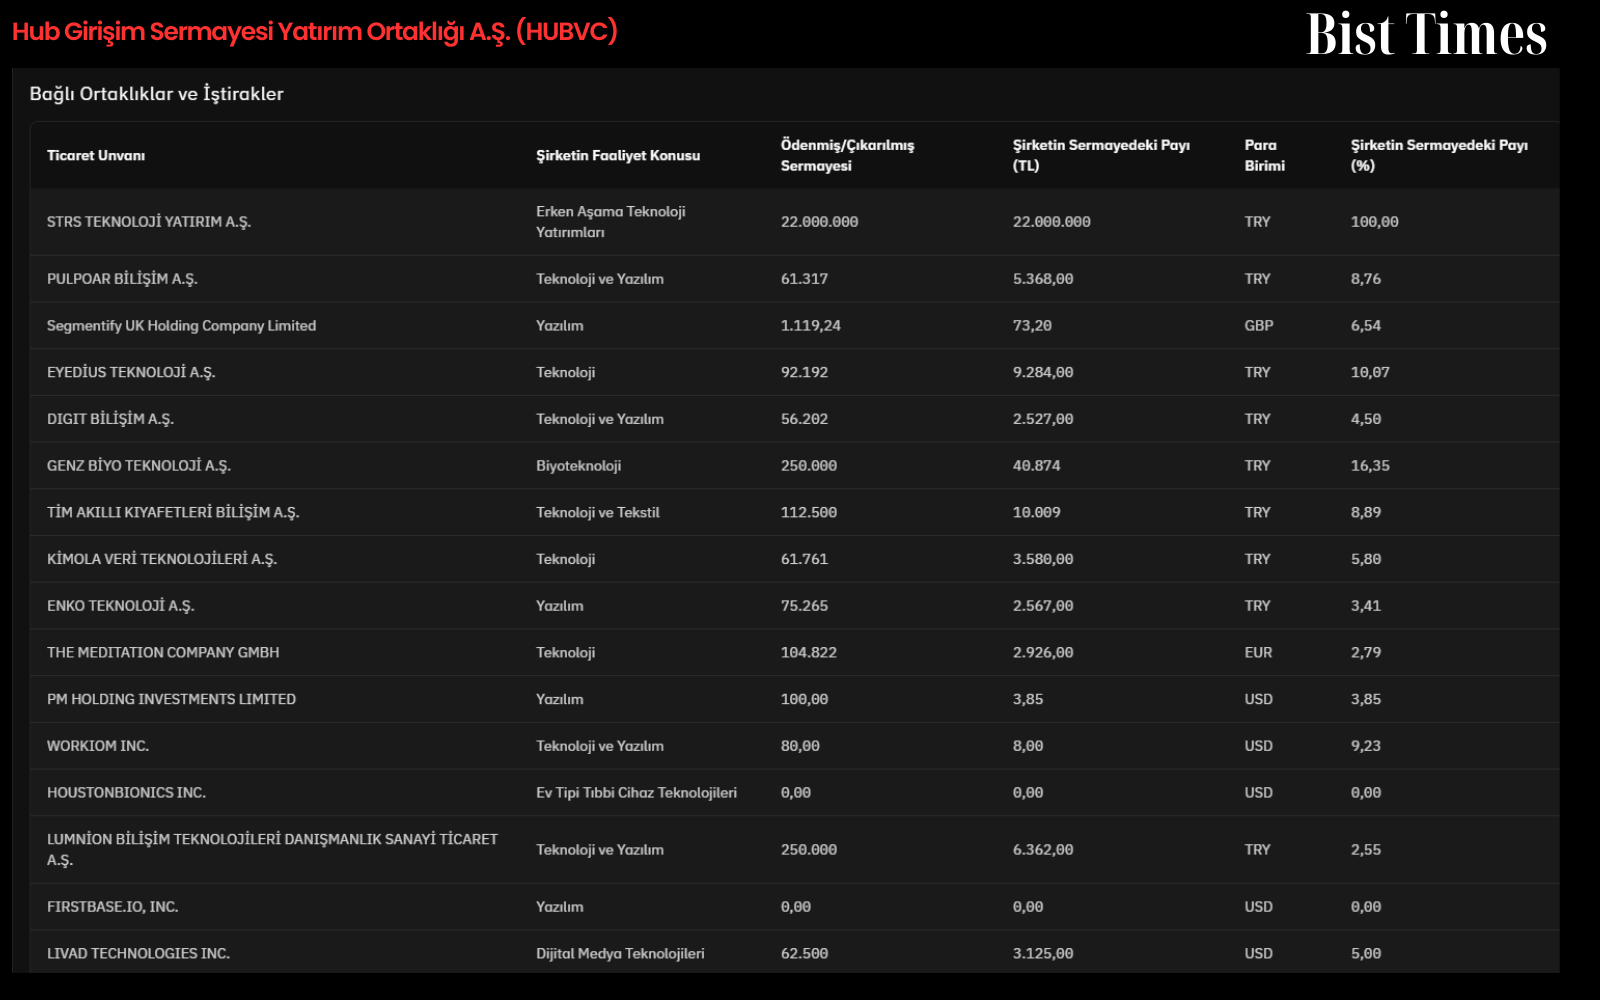1600x1000 pixels.
Task: Select the STRS TEKNOLOJİ YATIRIM A.Ş. row
Action: point(795,222)
